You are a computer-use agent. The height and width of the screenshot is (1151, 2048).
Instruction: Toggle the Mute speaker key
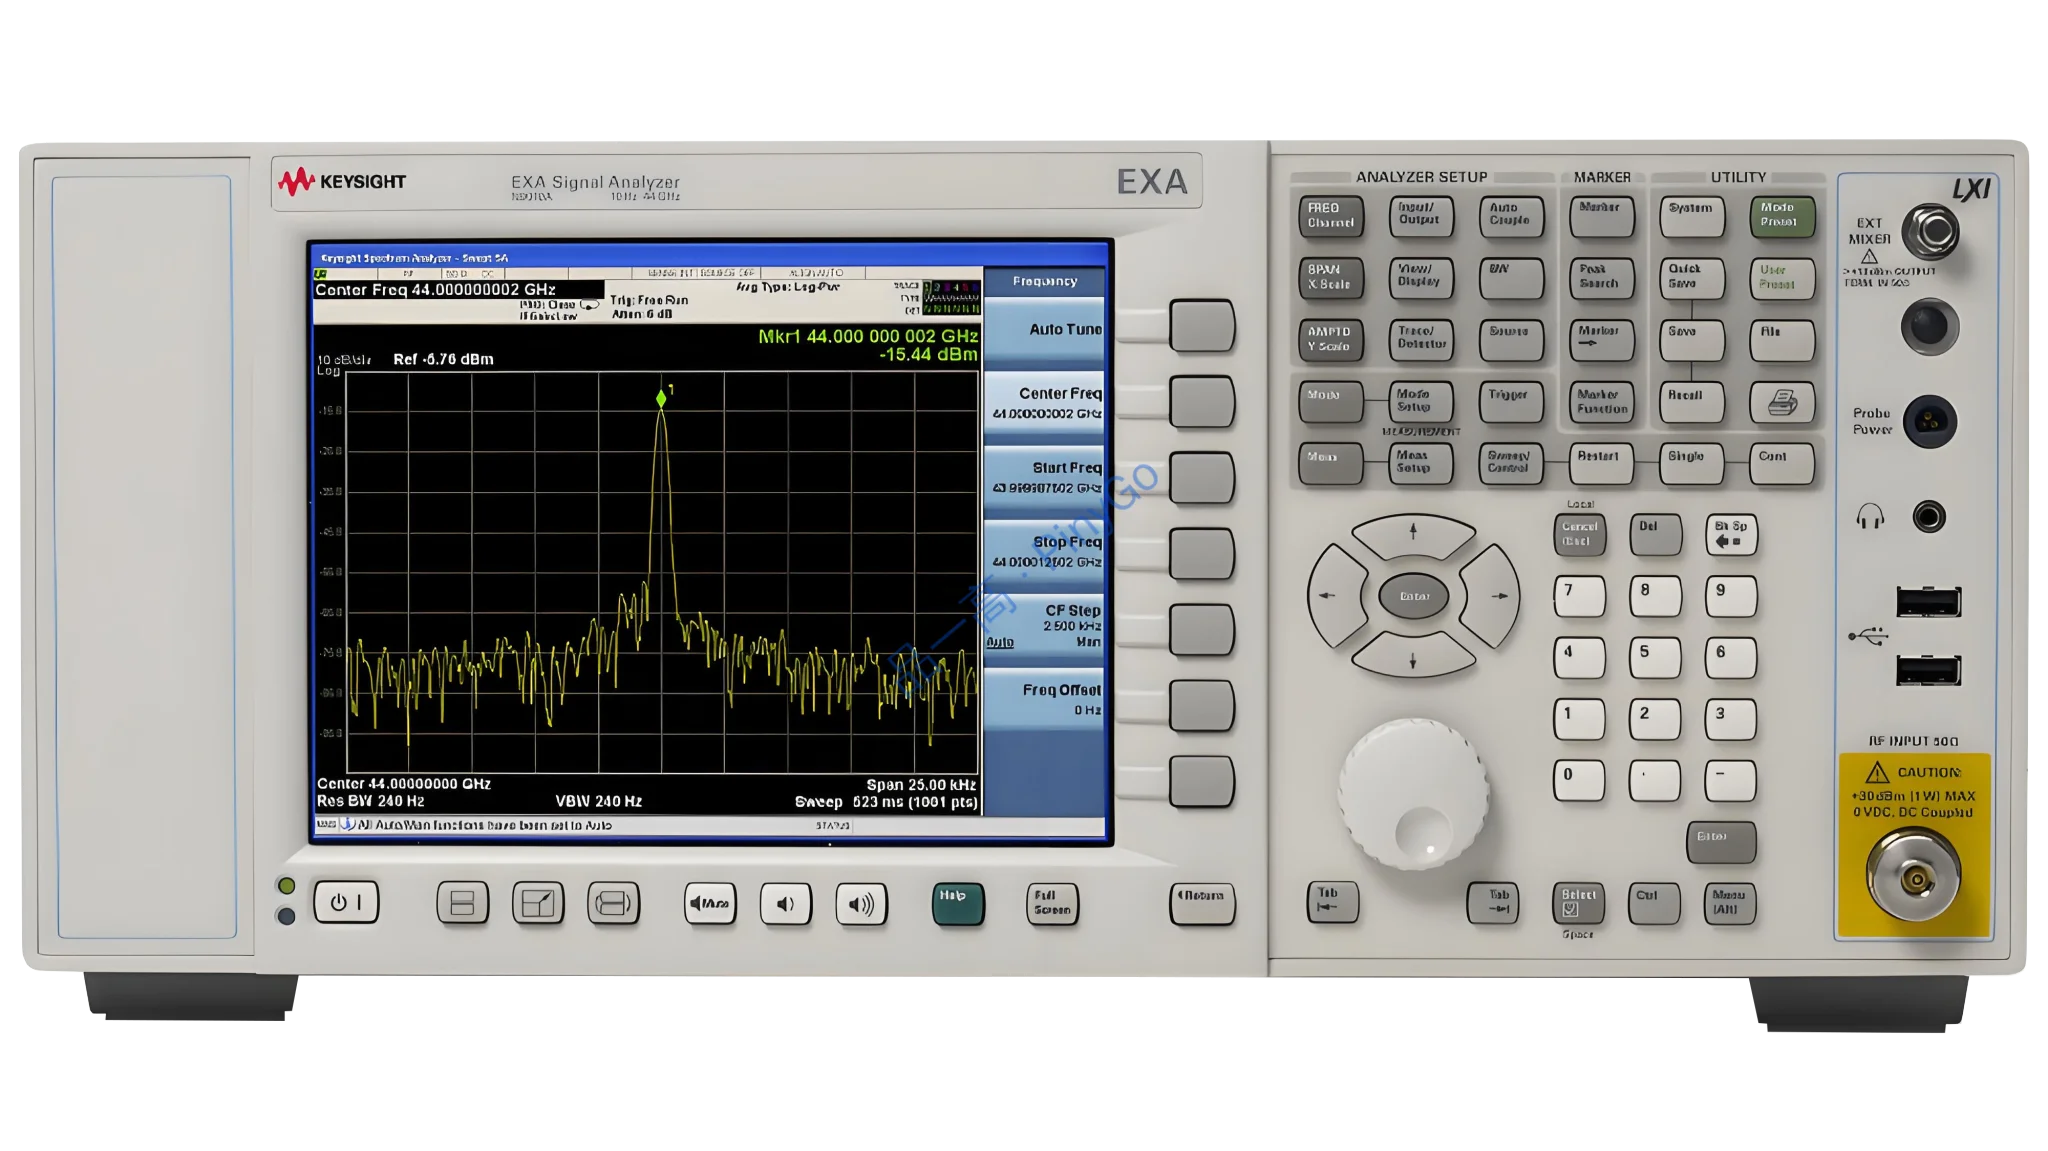(710, 903)
